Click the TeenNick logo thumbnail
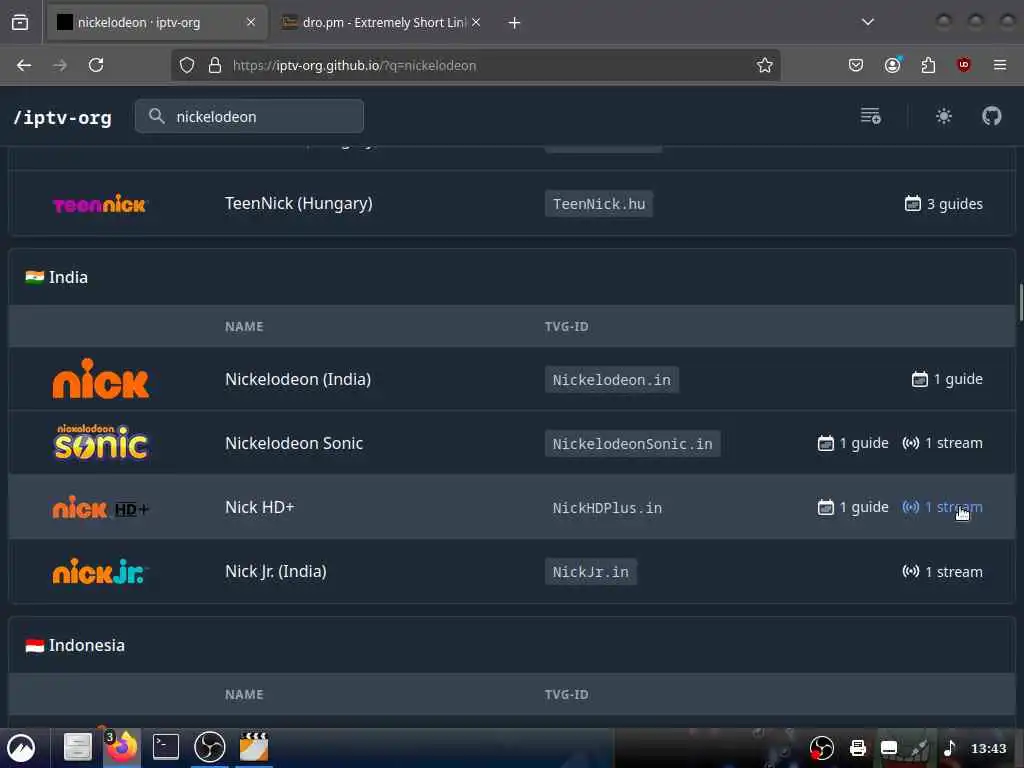Screen dimensions: 1024x768 100,204
